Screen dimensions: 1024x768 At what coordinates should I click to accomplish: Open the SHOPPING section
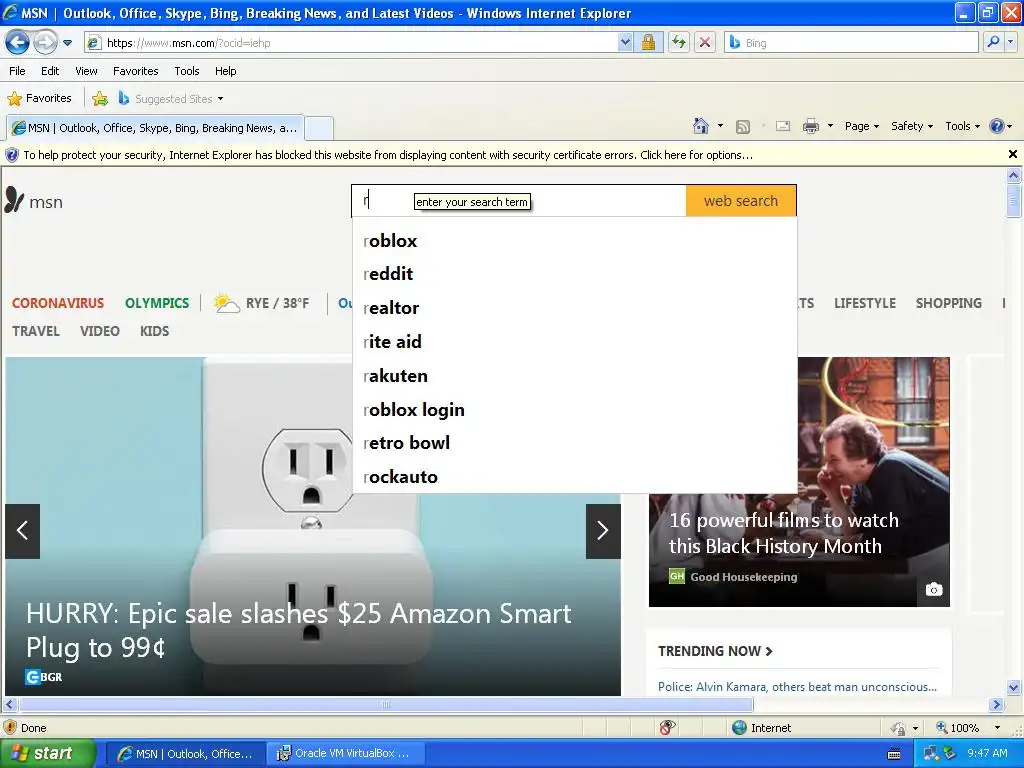coord(948,303)
